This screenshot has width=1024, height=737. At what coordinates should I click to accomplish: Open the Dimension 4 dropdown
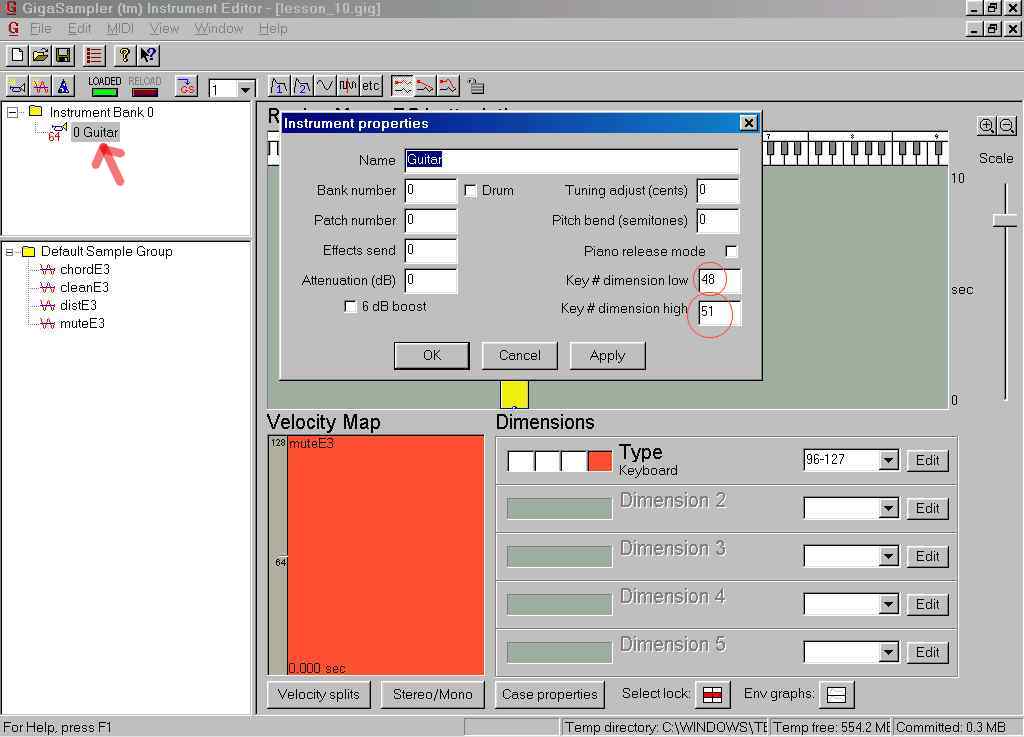tap(888, 604)
